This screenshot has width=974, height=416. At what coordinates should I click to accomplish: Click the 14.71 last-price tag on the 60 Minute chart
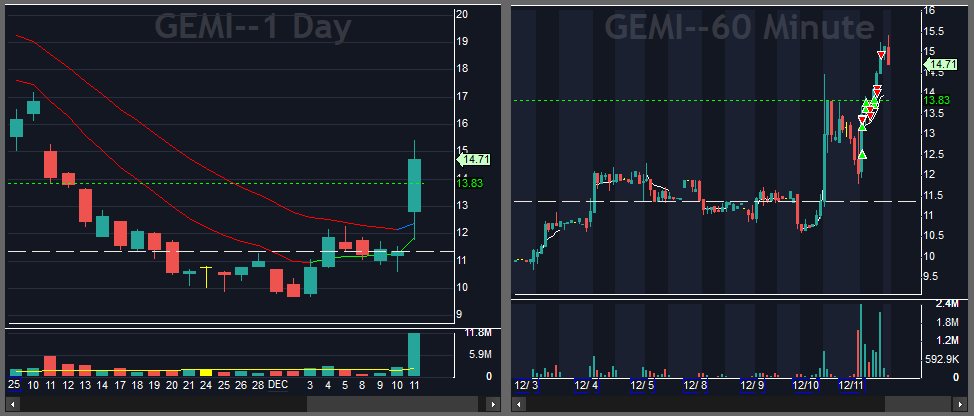(939, 64)
